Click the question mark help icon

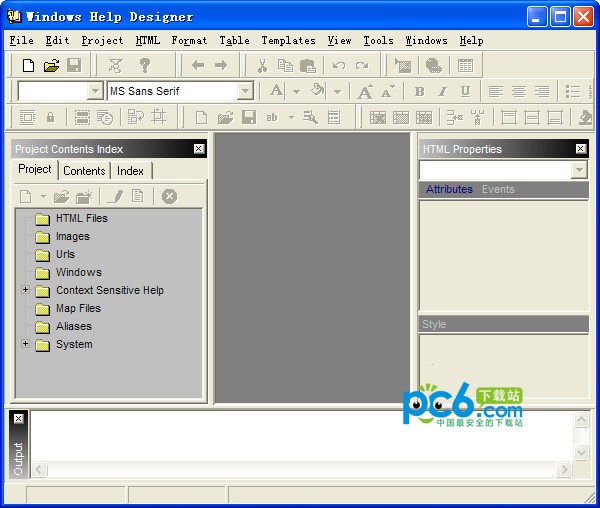(145, 65)
